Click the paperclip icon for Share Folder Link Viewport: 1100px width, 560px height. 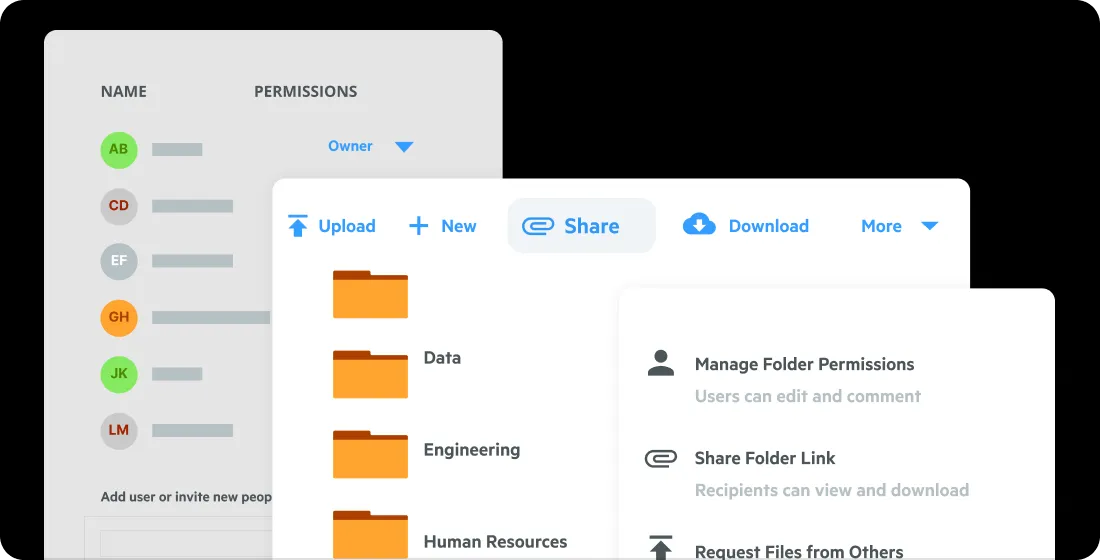coord(660,458)
